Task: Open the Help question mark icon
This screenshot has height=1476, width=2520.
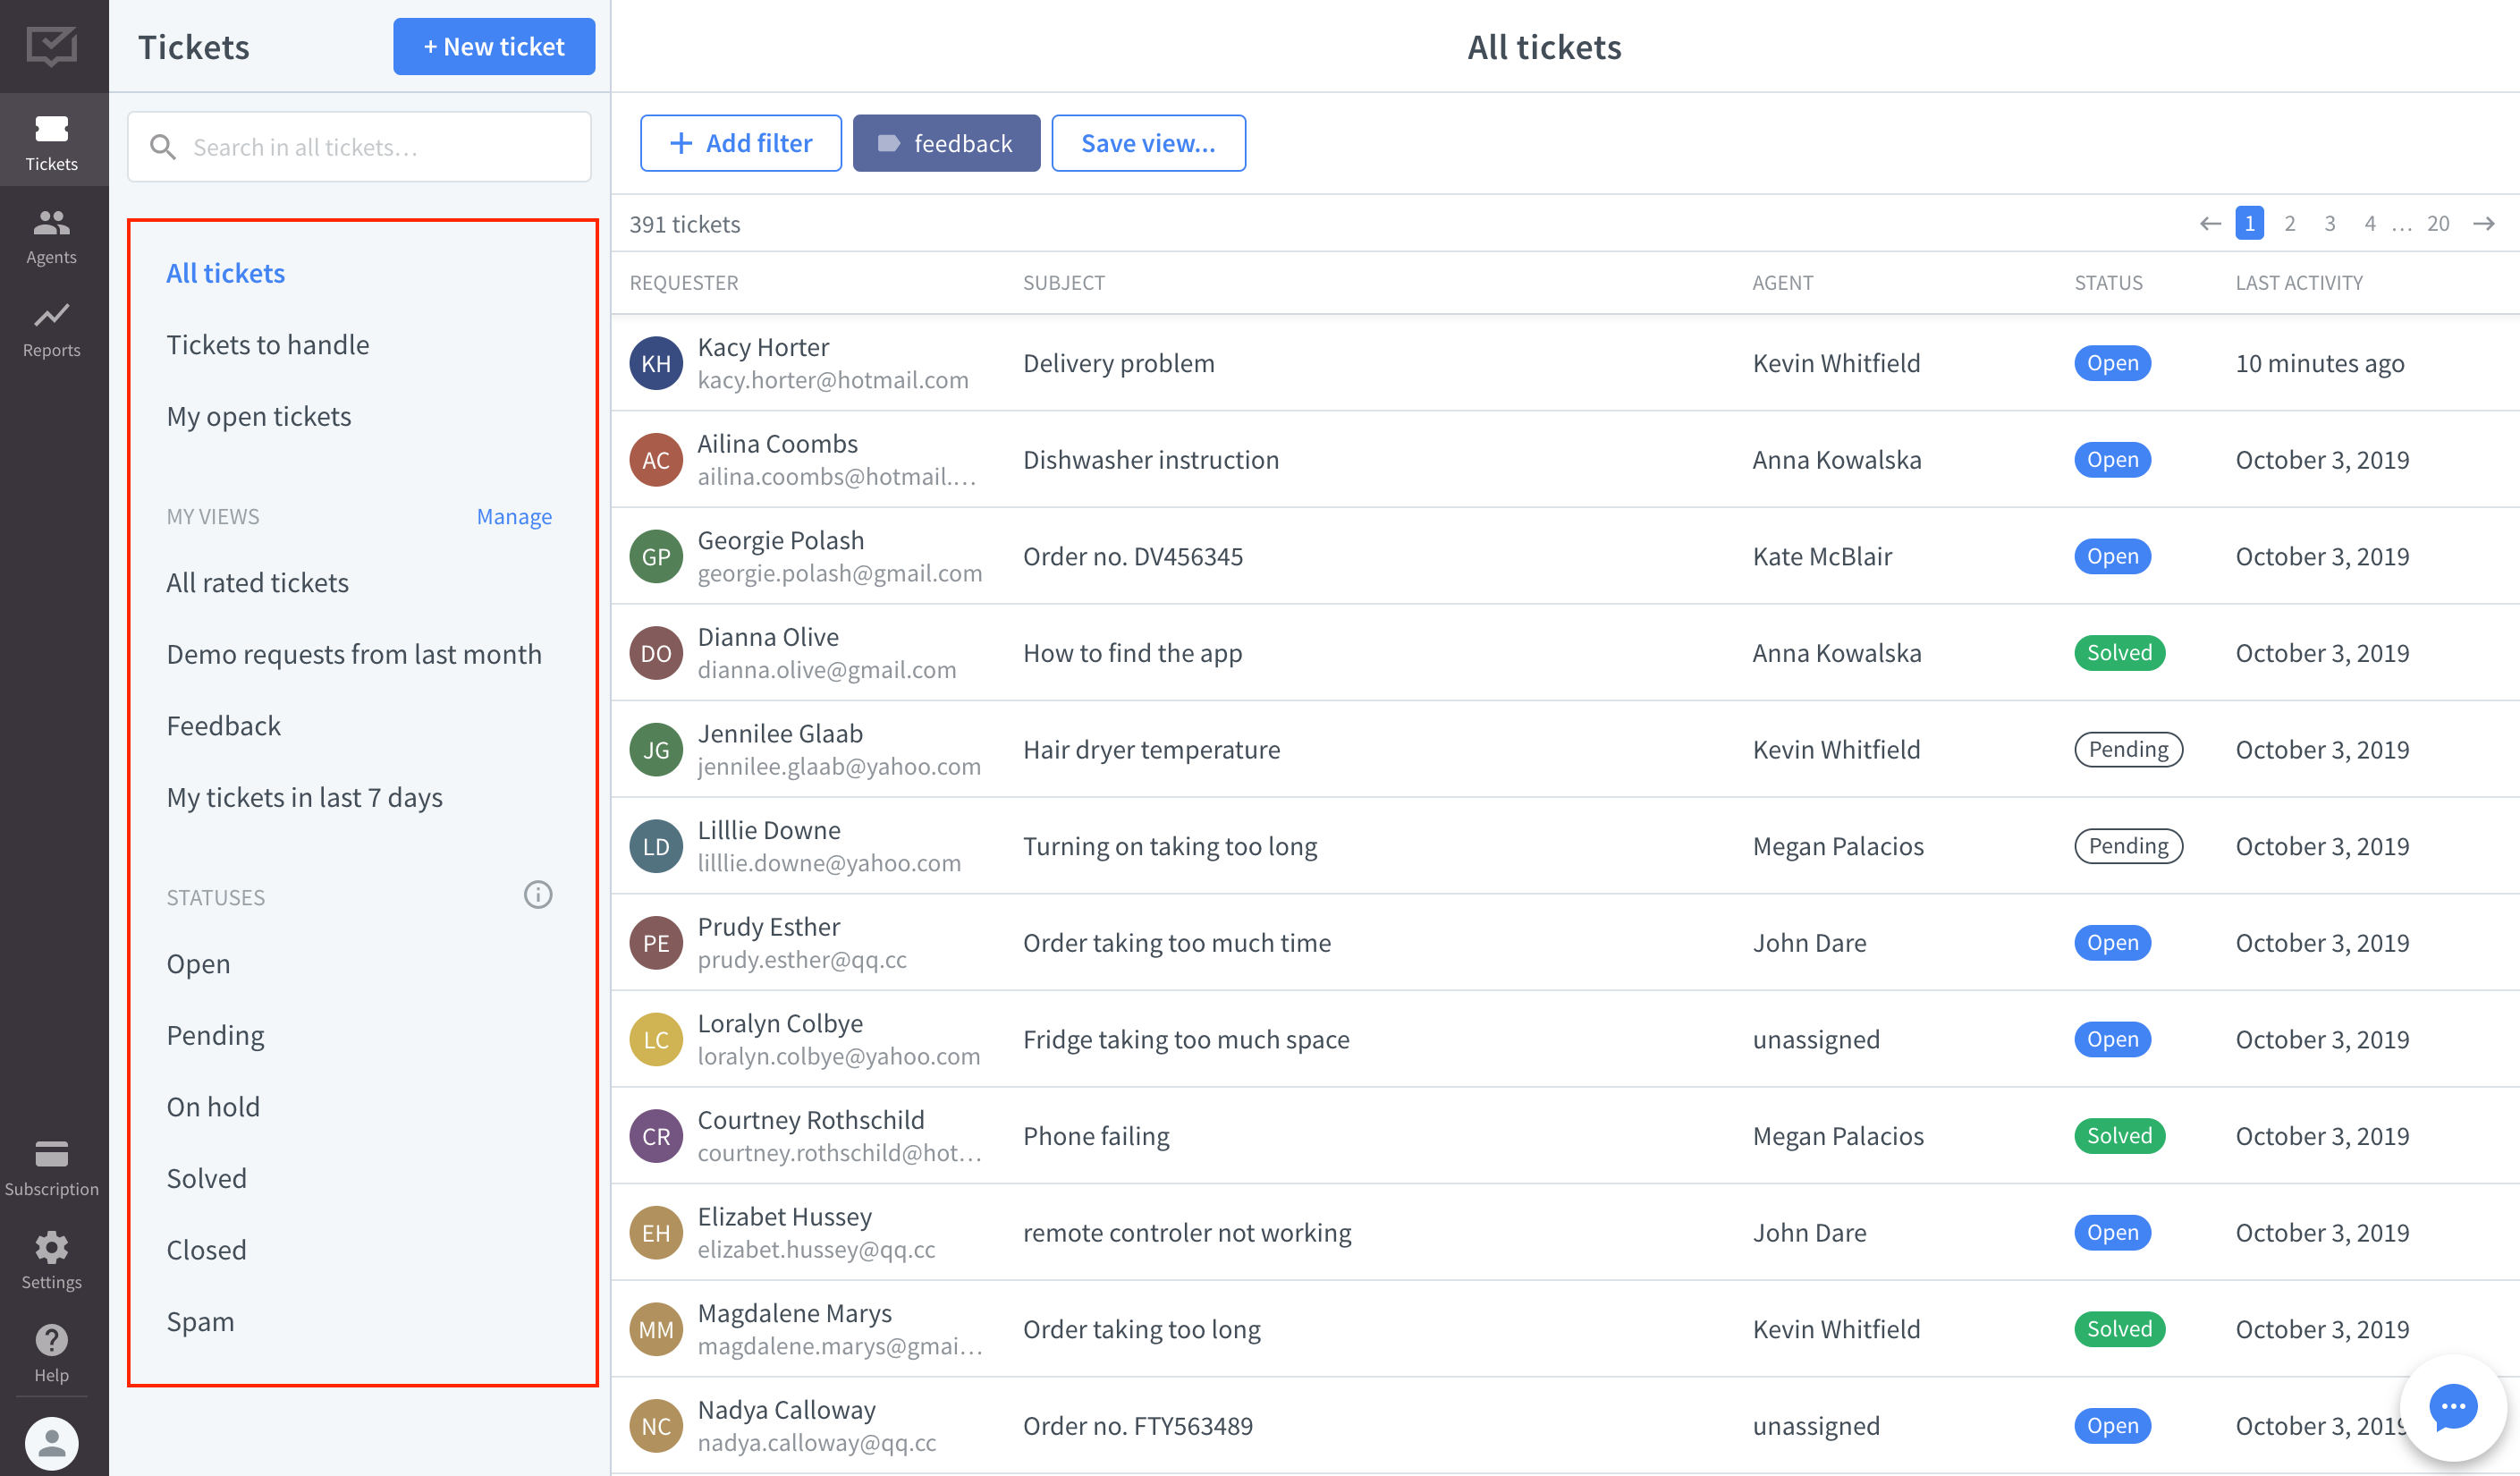Action: pos(51,1340)
